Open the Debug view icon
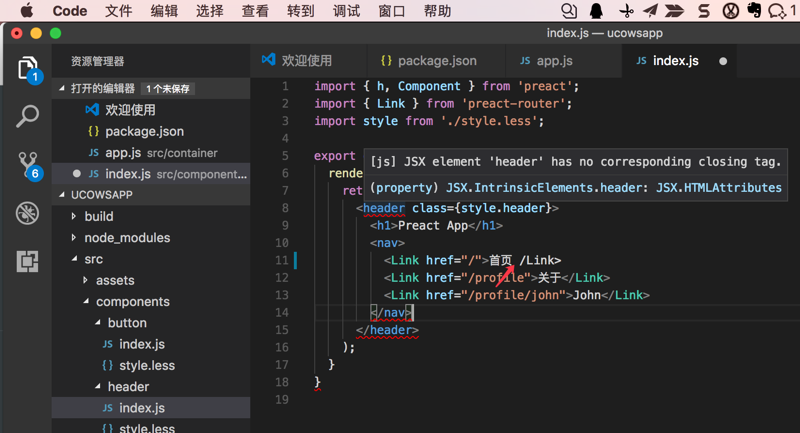The image size is (800, 433). 27,213
